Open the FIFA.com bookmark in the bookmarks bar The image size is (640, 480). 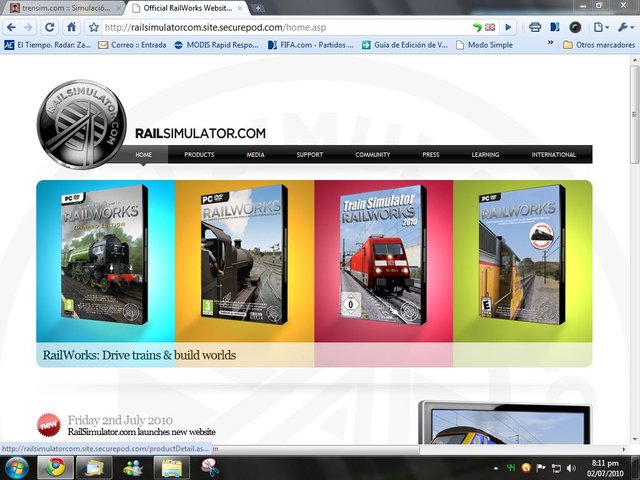[x=305, y=44]
